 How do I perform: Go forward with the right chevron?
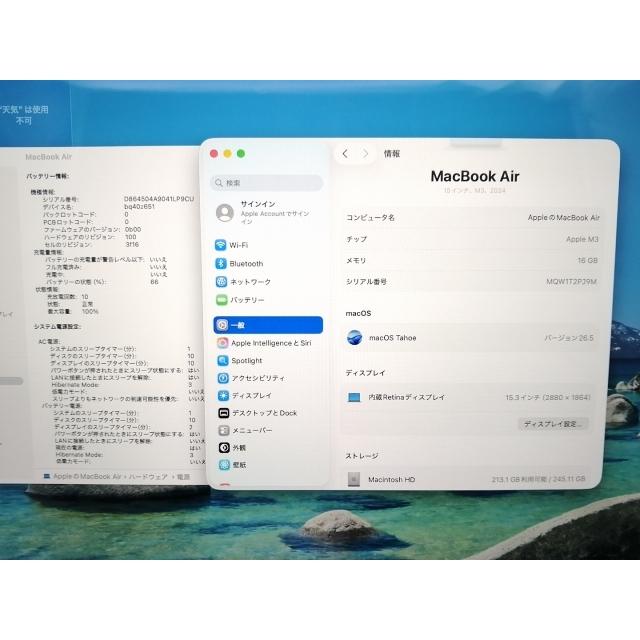pyautogui.click(x=365, y=154)
